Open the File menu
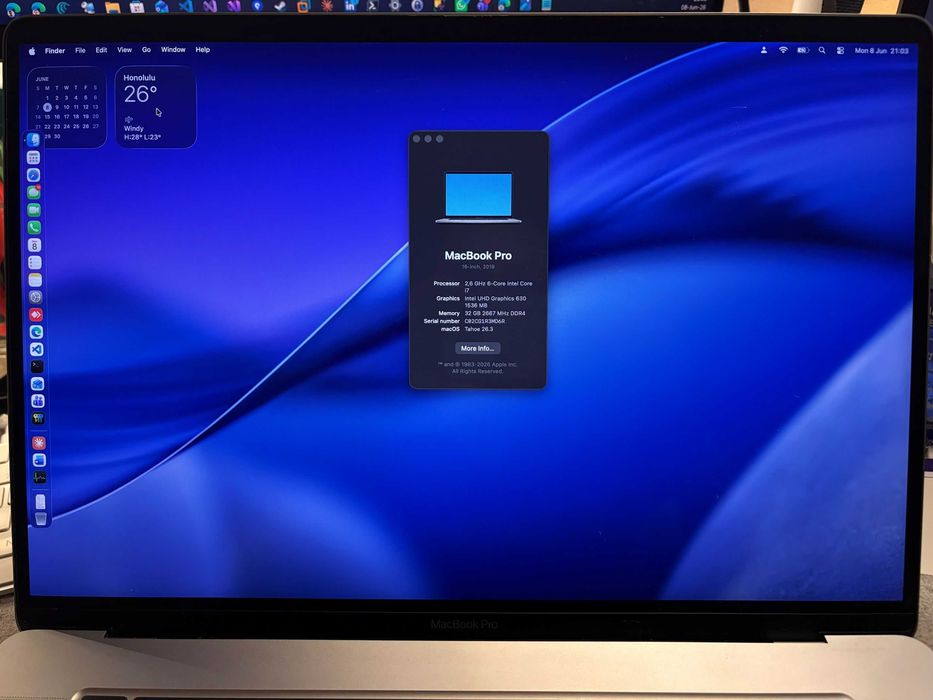The height and width of the screenshot is (700, 933). [80, 51]
